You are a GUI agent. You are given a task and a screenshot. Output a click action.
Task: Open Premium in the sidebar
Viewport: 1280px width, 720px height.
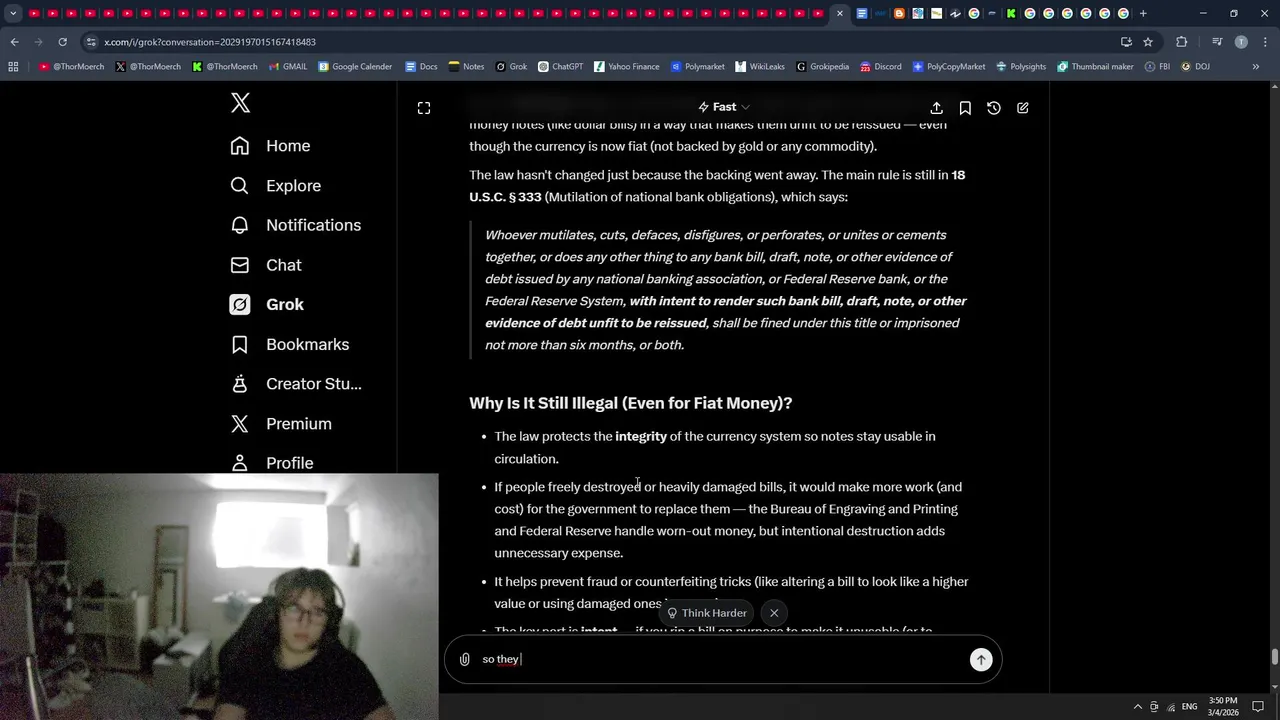click(280, 424)
